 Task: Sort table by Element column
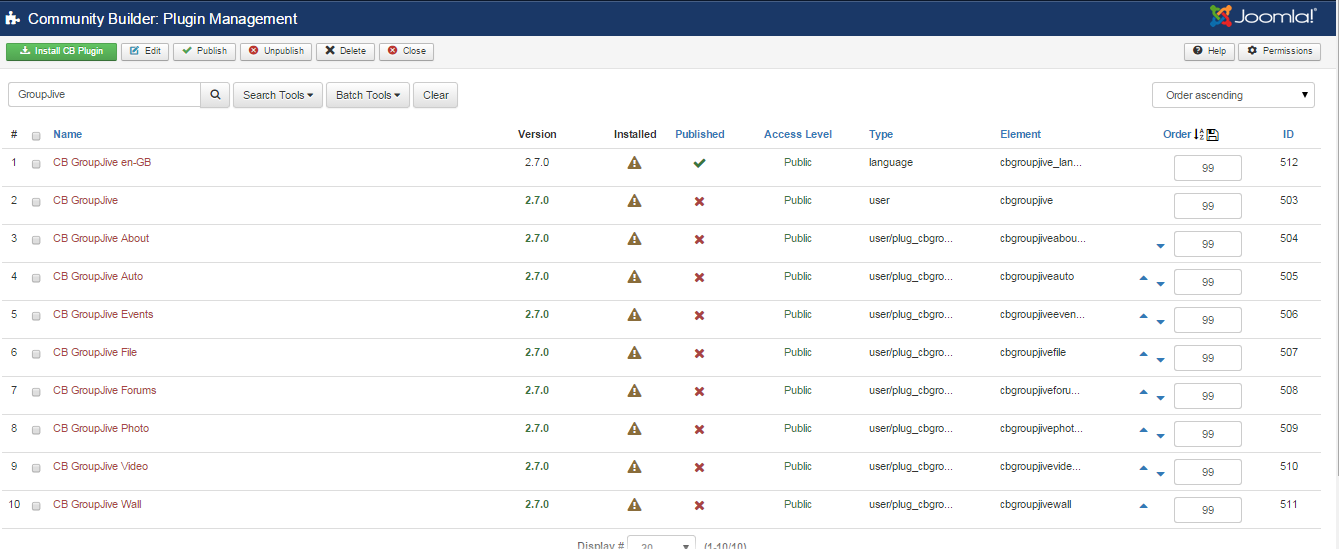point(1021,134)
